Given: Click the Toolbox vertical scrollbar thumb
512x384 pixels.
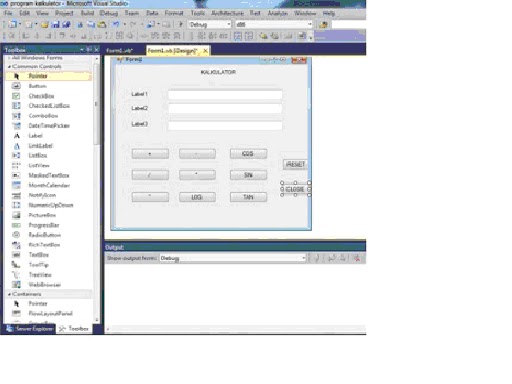Looking at the screenshot, I should pyautogui.click(x=96, y=104).
